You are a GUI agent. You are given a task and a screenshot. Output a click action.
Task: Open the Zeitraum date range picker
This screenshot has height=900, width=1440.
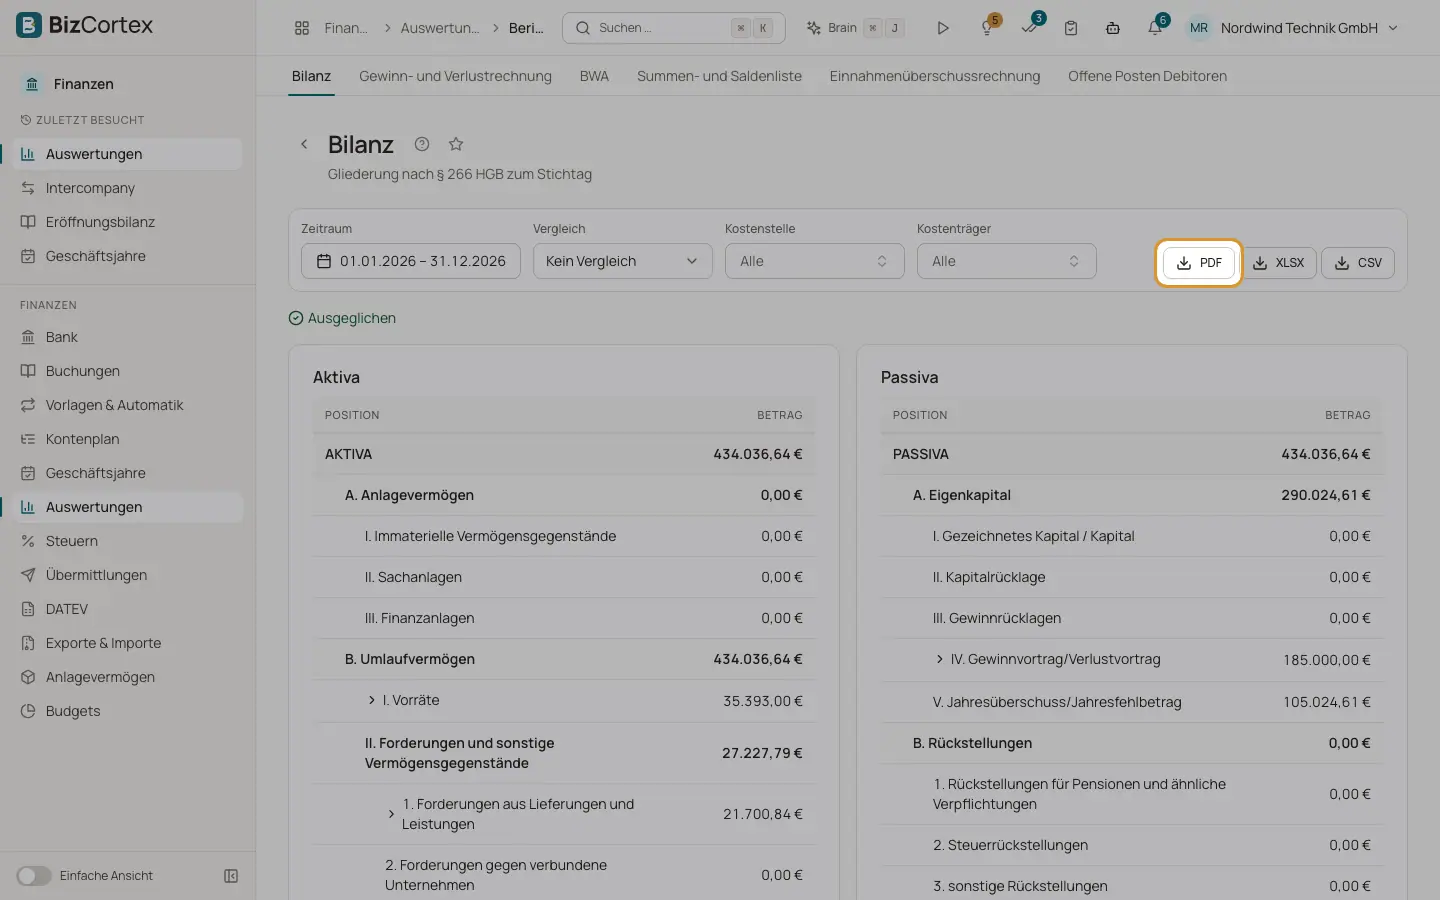(x=411, y=261)
